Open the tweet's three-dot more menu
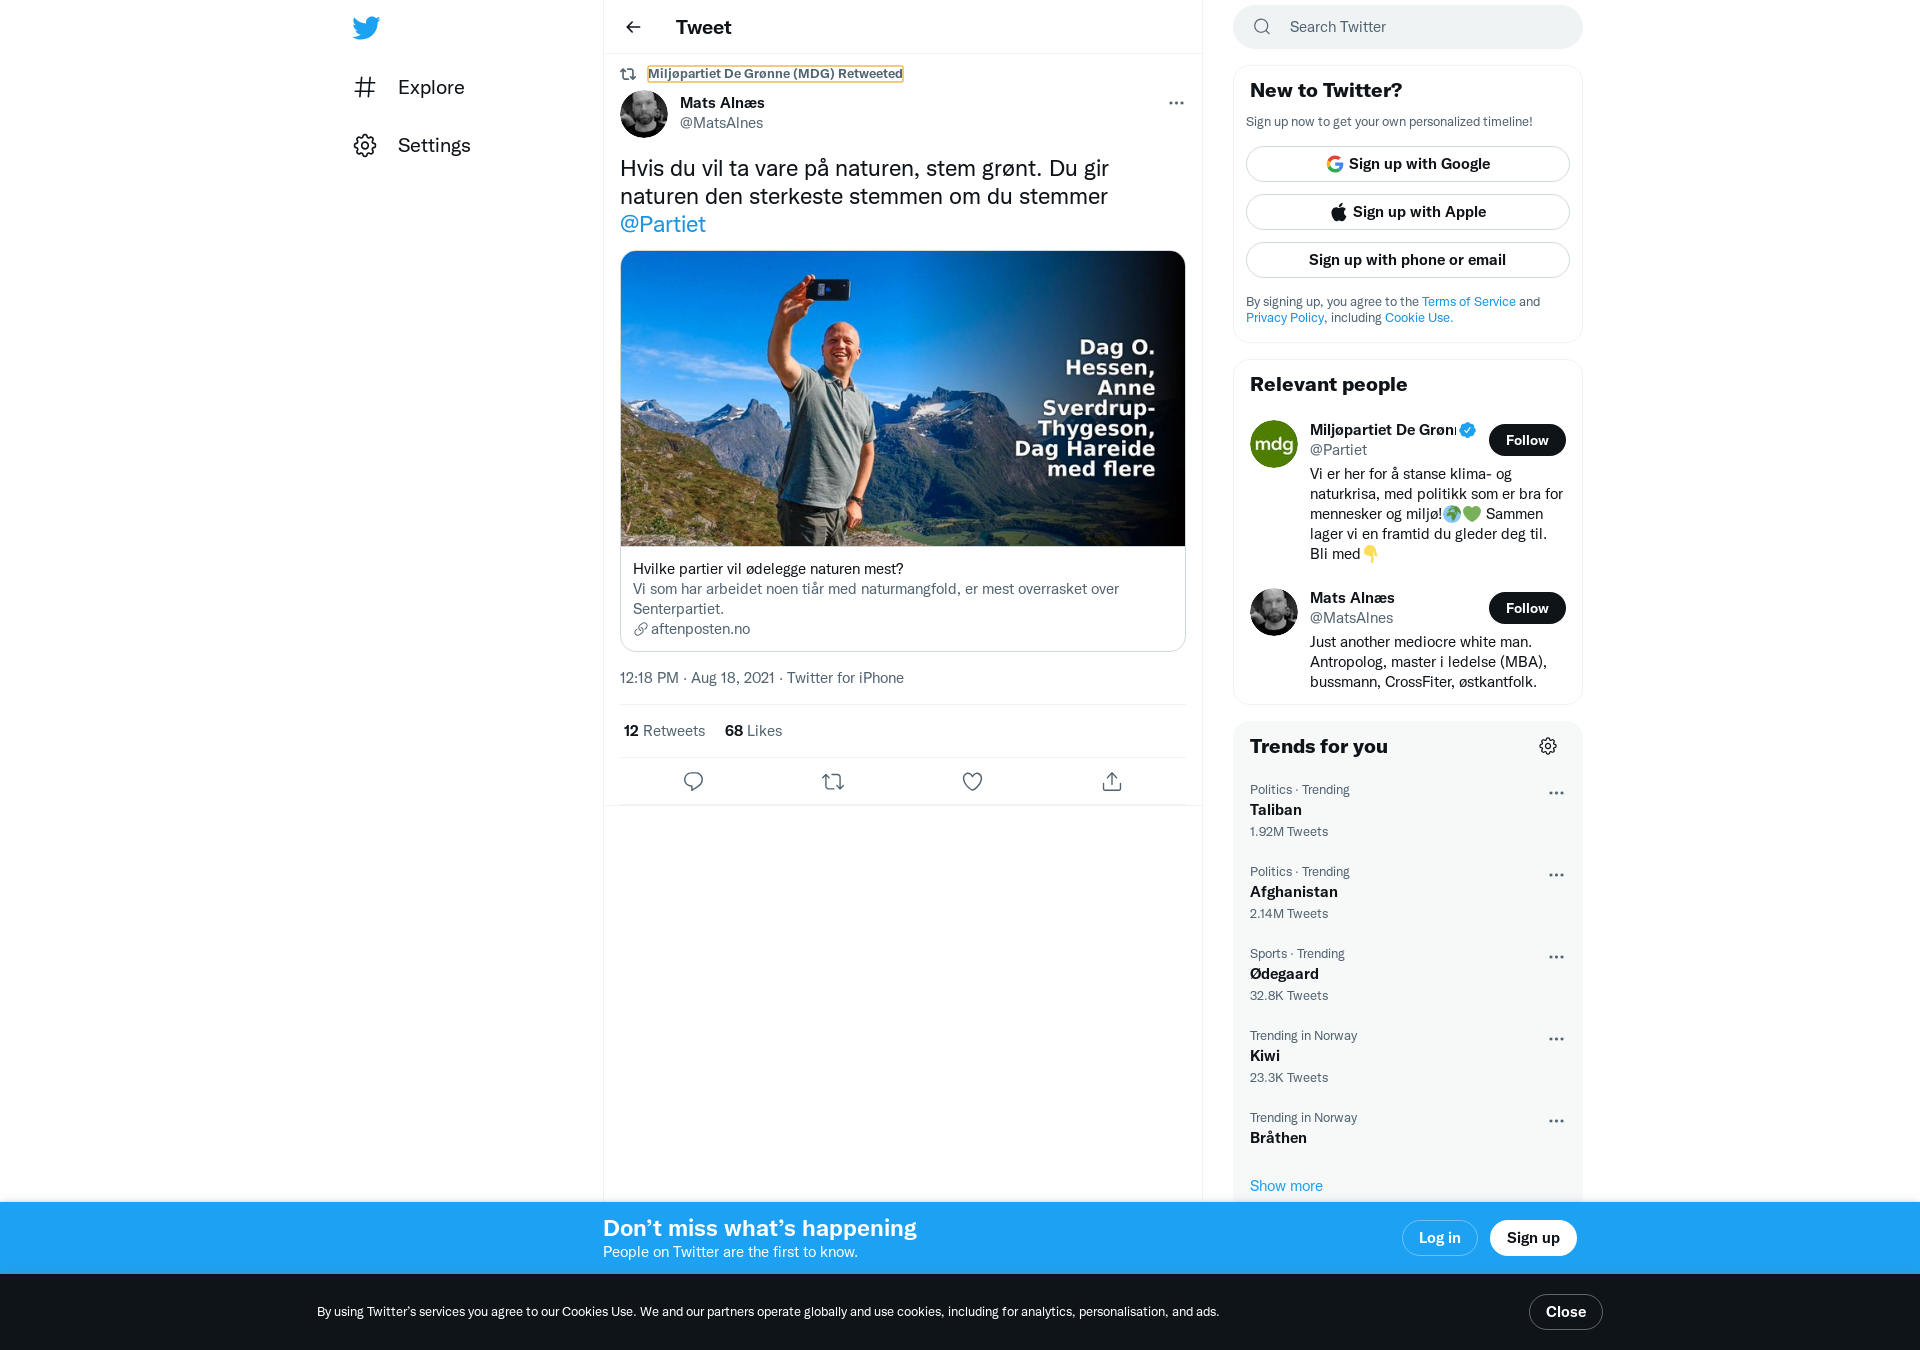This screenshot has width=1920, height=1350. tap(1176, 103)
